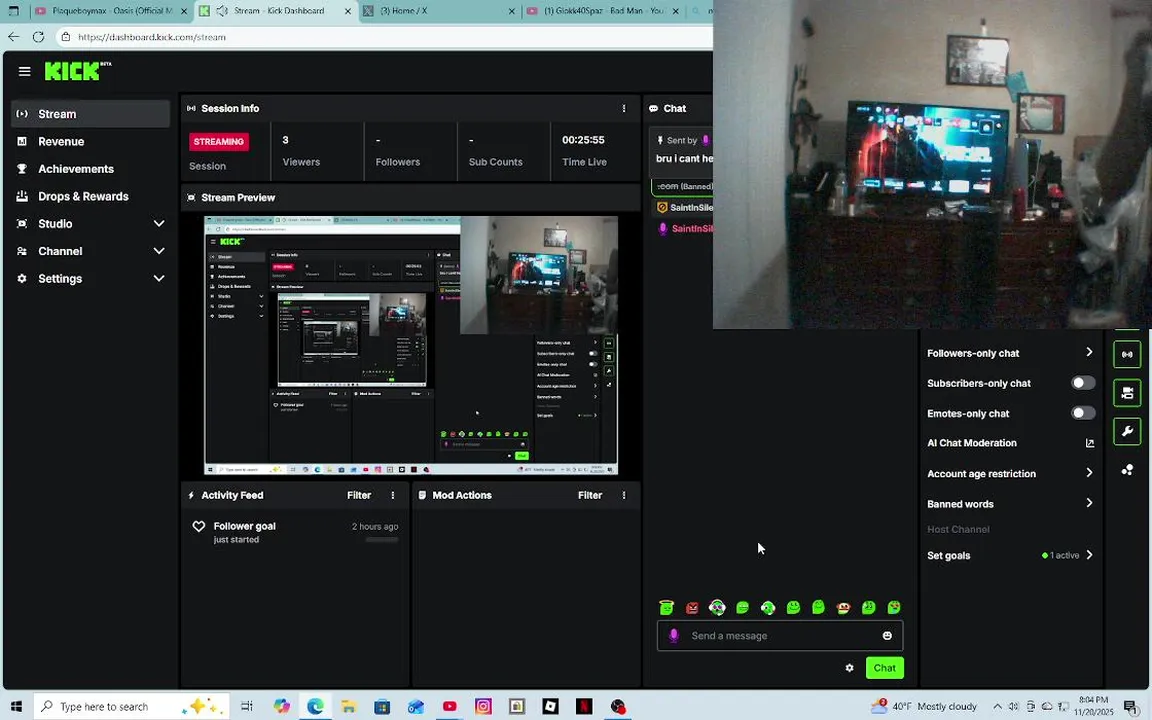Open chat settings gear next to Chat button

(849, 668)
